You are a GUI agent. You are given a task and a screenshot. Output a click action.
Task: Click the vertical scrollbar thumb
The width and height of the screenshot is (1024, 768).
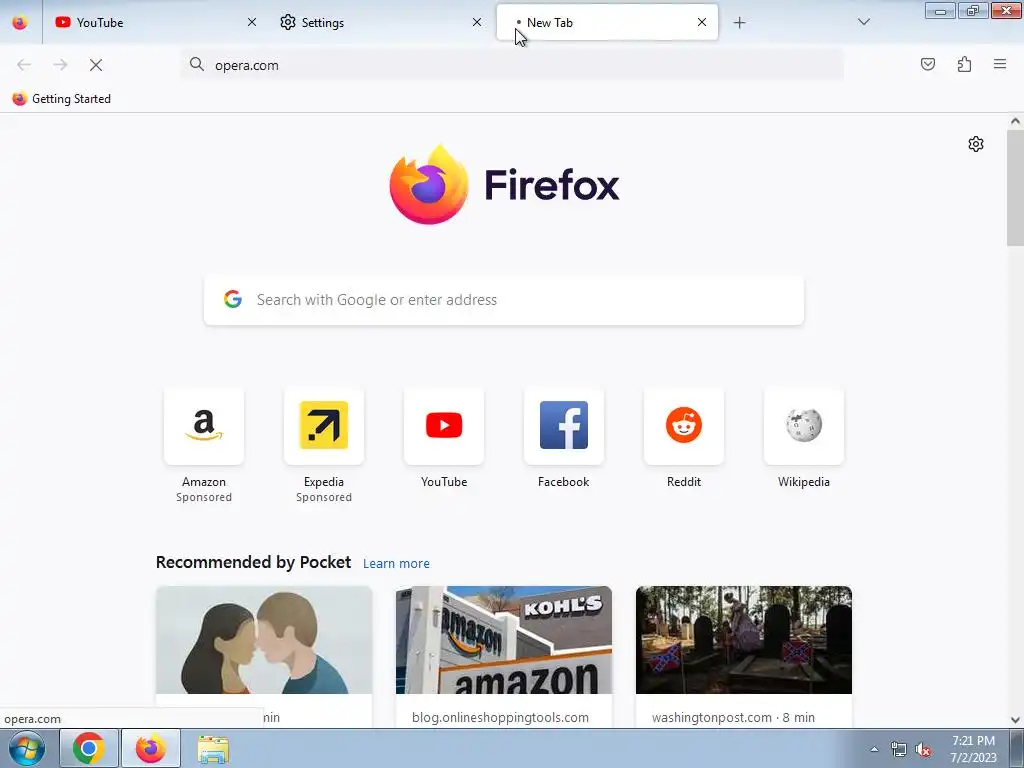point(1015,187)
